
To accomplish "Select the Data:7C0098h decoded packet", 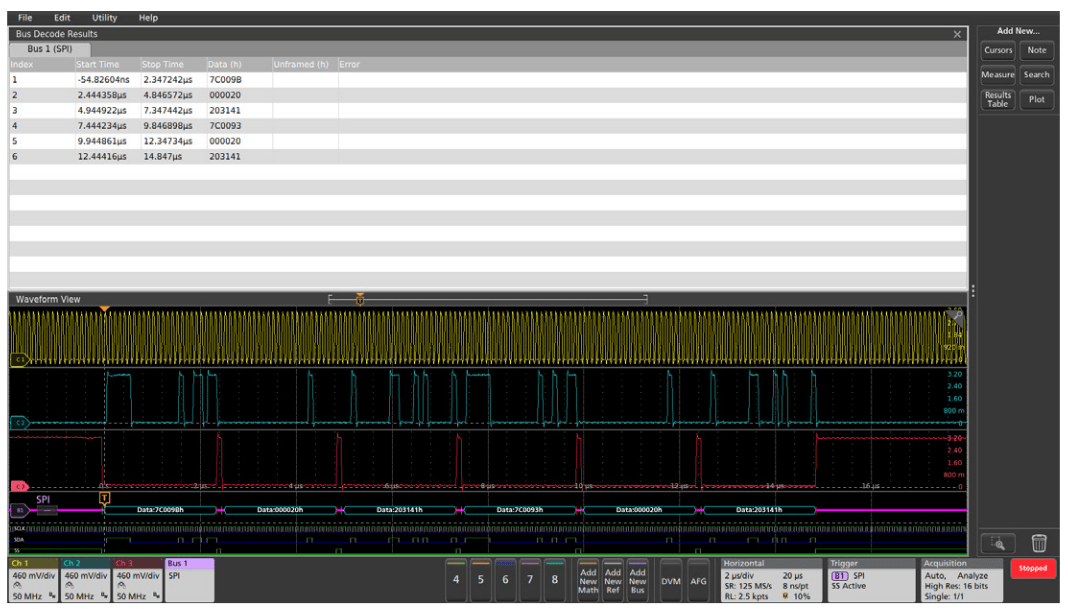I will 161,508.
